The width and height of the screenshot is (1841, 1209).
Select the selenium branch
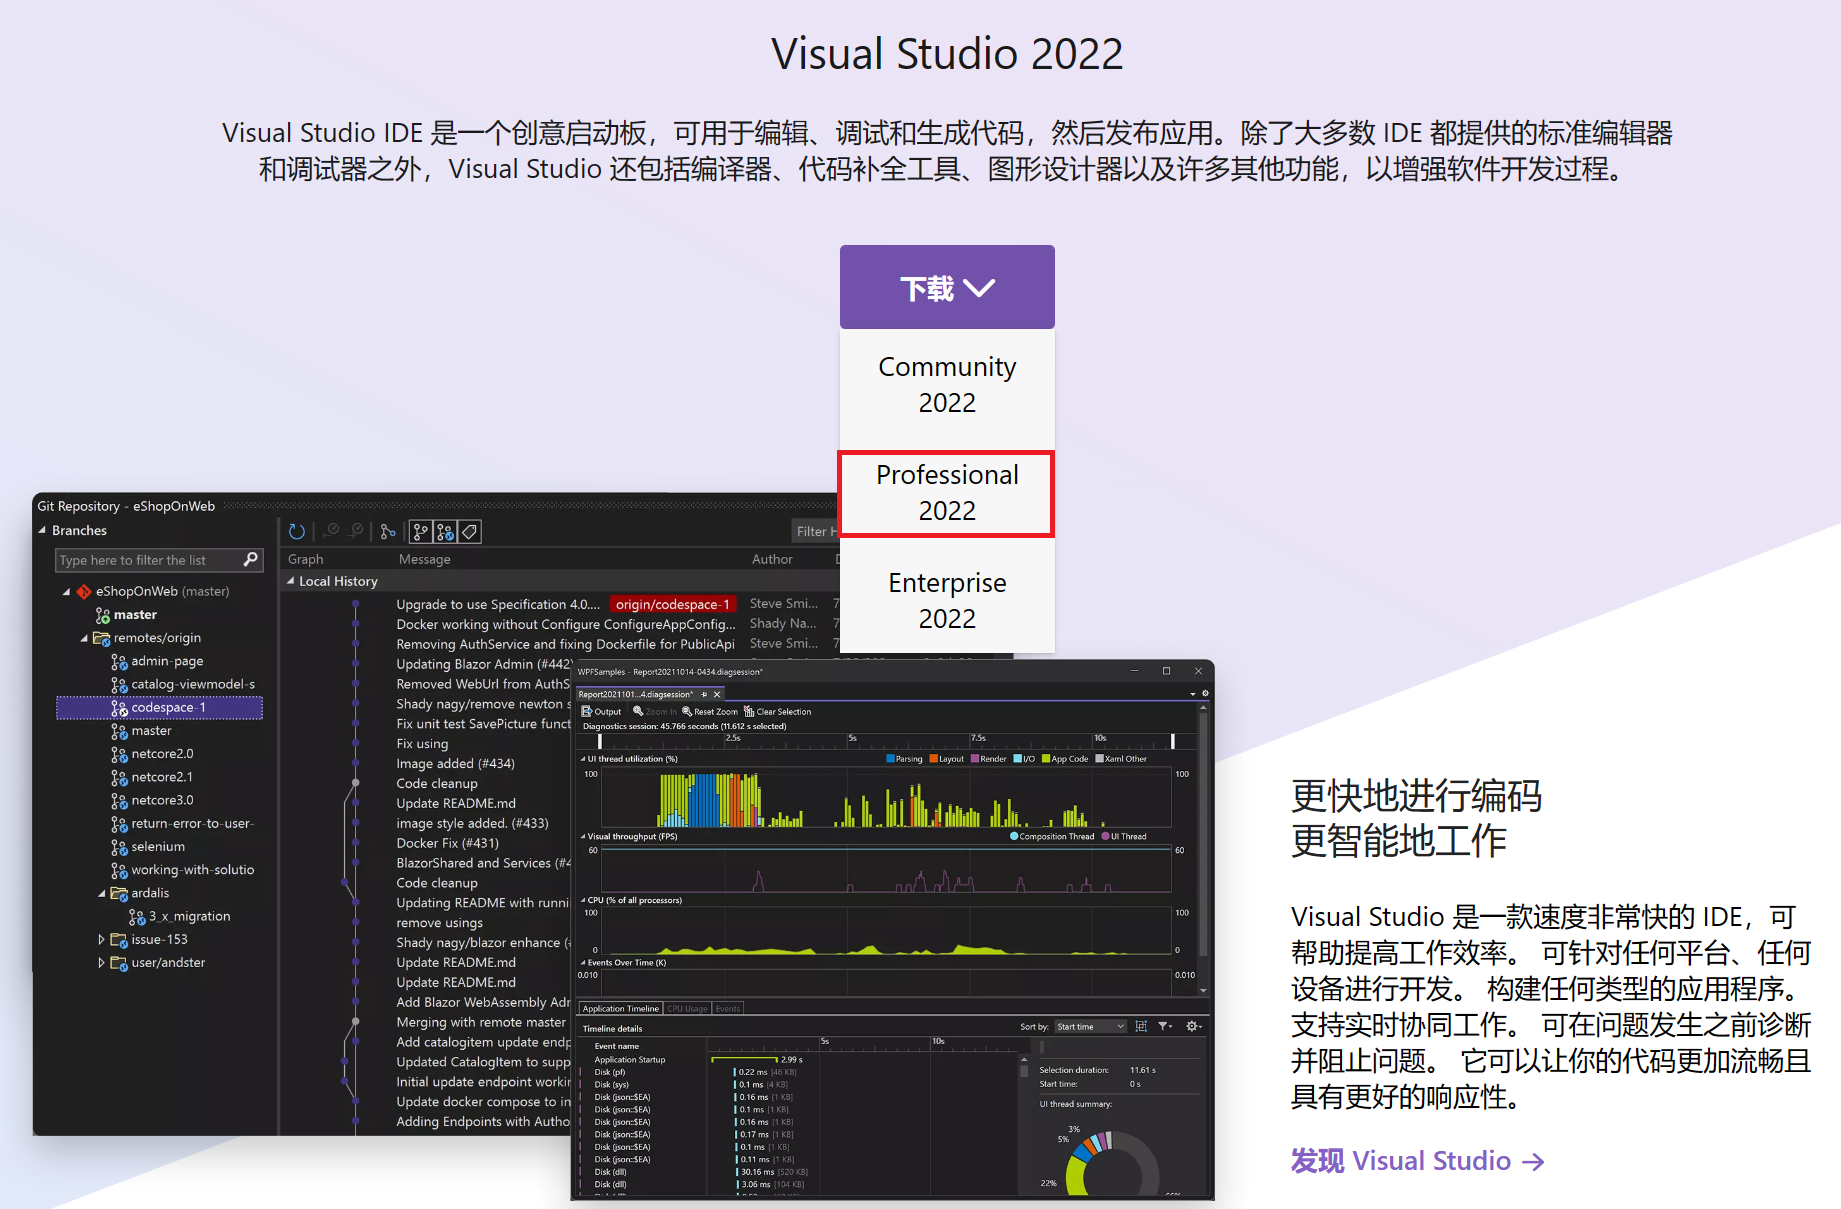[158, 847]
